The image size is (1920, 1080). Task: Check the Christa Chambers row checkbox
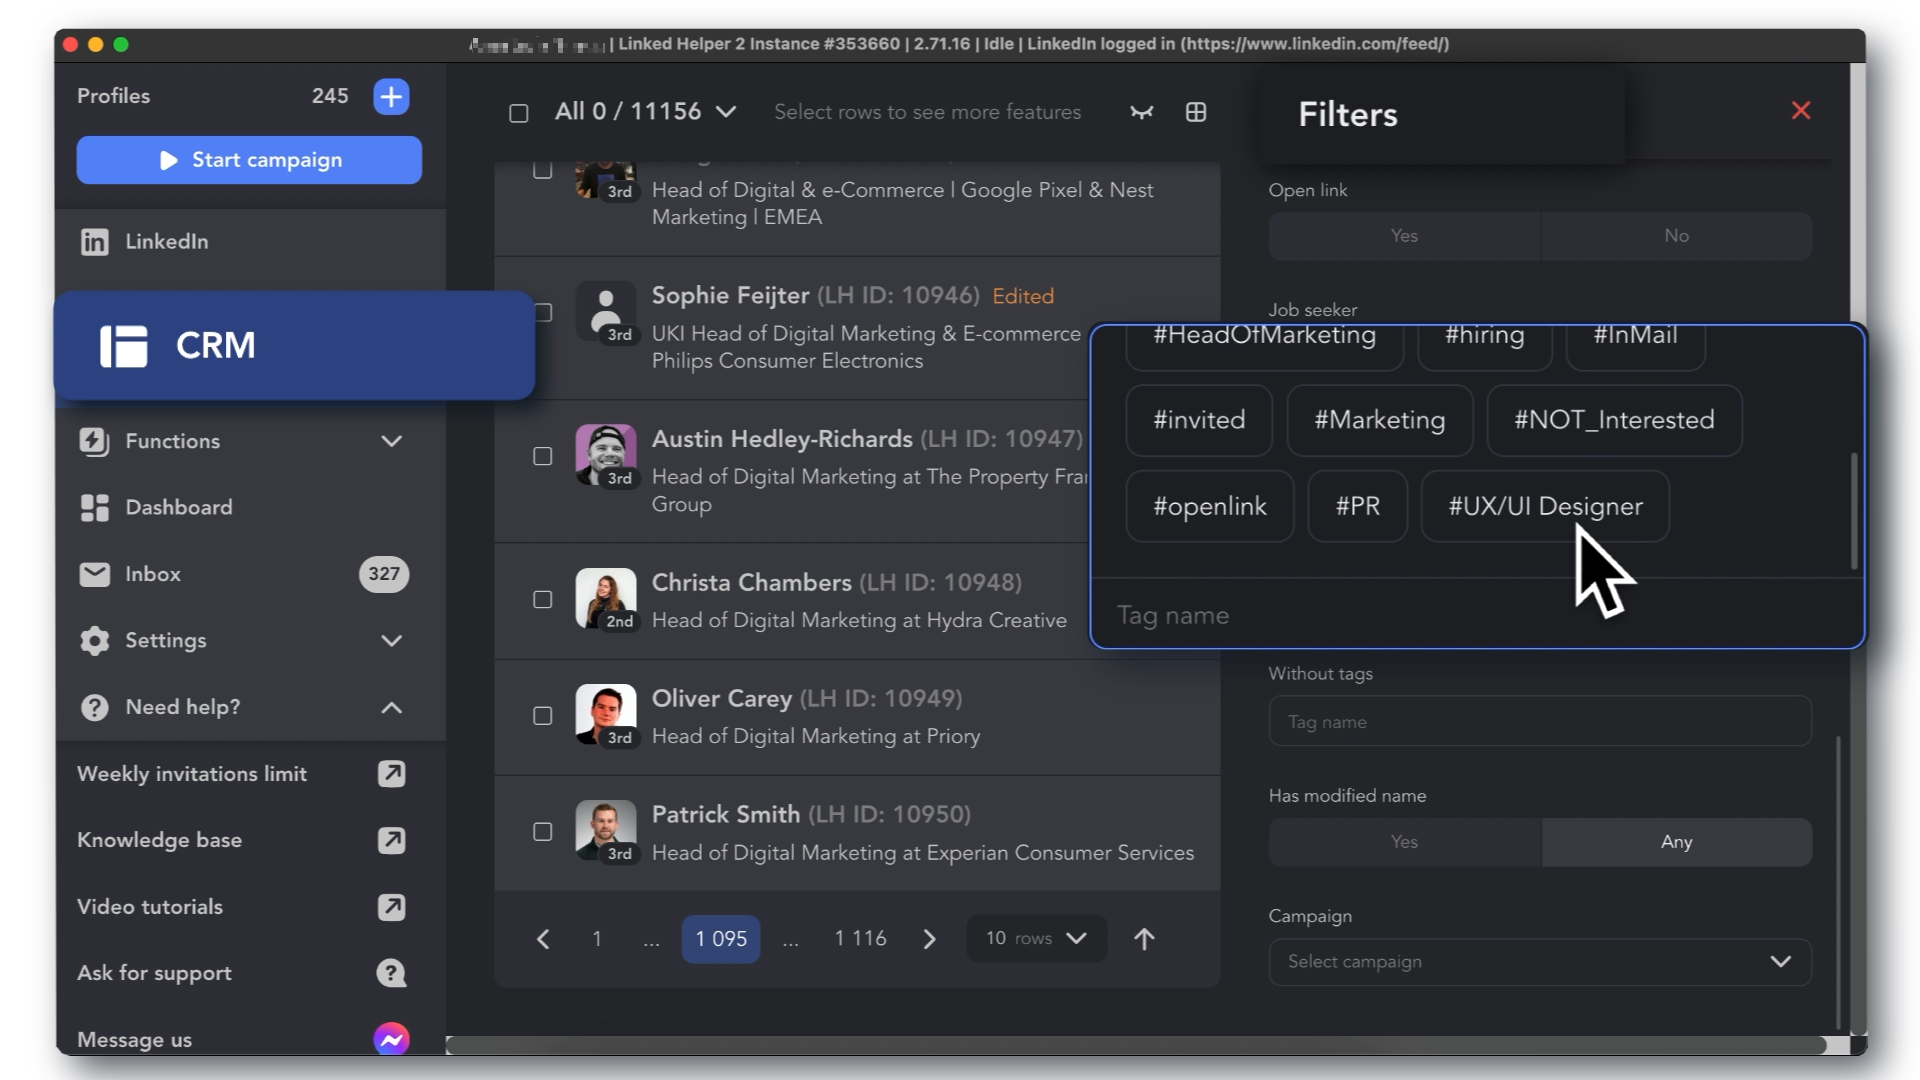(543, 600)
